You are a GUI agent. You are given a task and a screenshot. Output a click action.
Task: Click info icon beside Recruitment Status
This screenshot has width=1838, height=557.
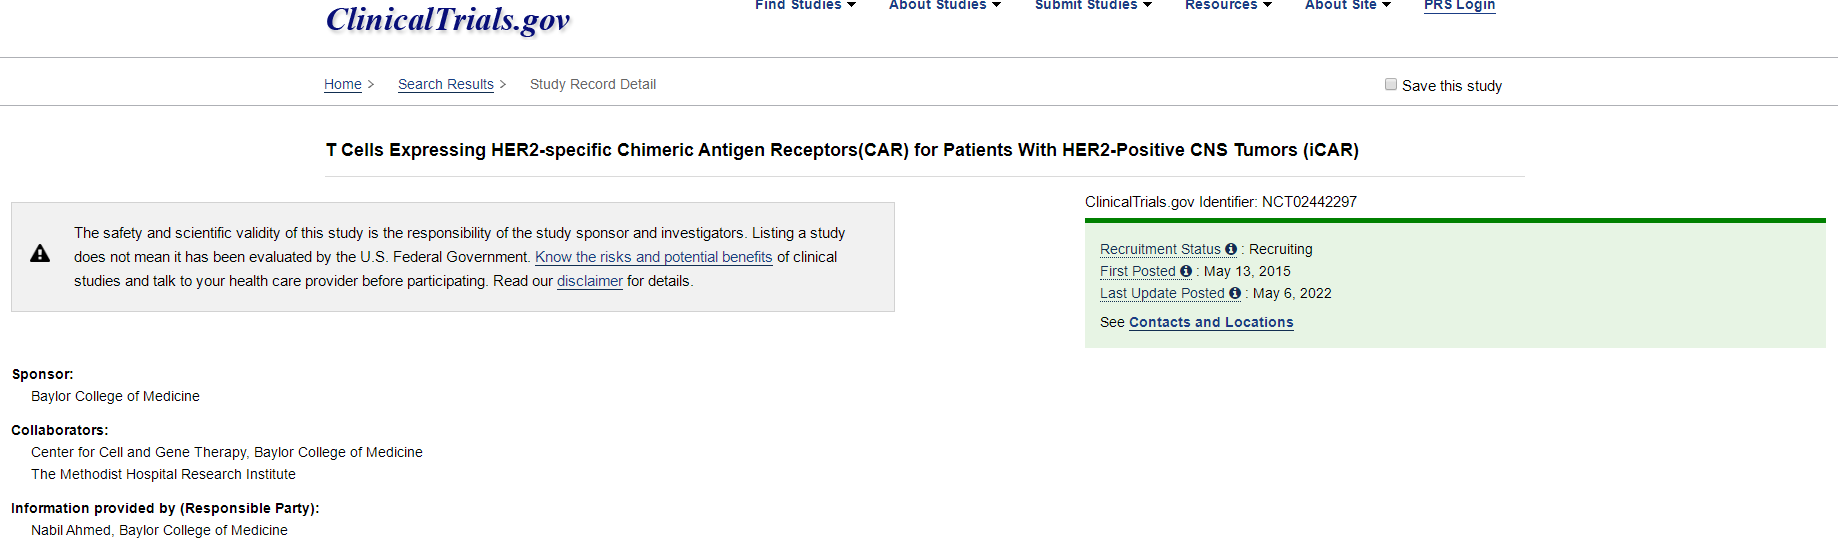[1231, 249]
